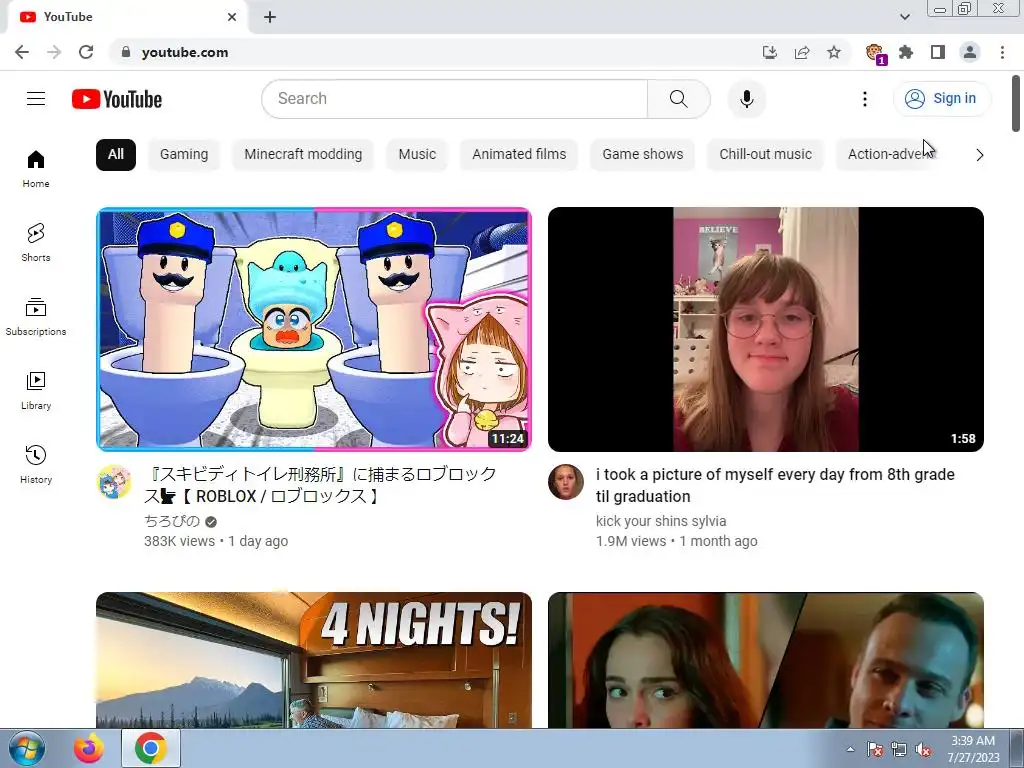The width and height of the screenshot is (1024, 768).
Task: Open Shorts in sidebar
Action: [36, 243]
